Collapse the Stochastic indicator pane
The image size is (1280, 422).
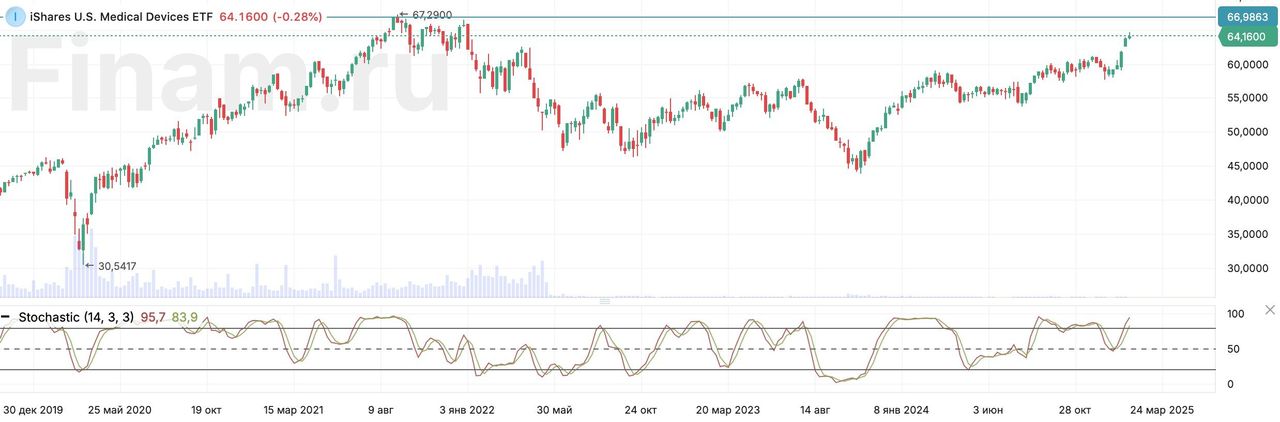click(x=6, y=317)
